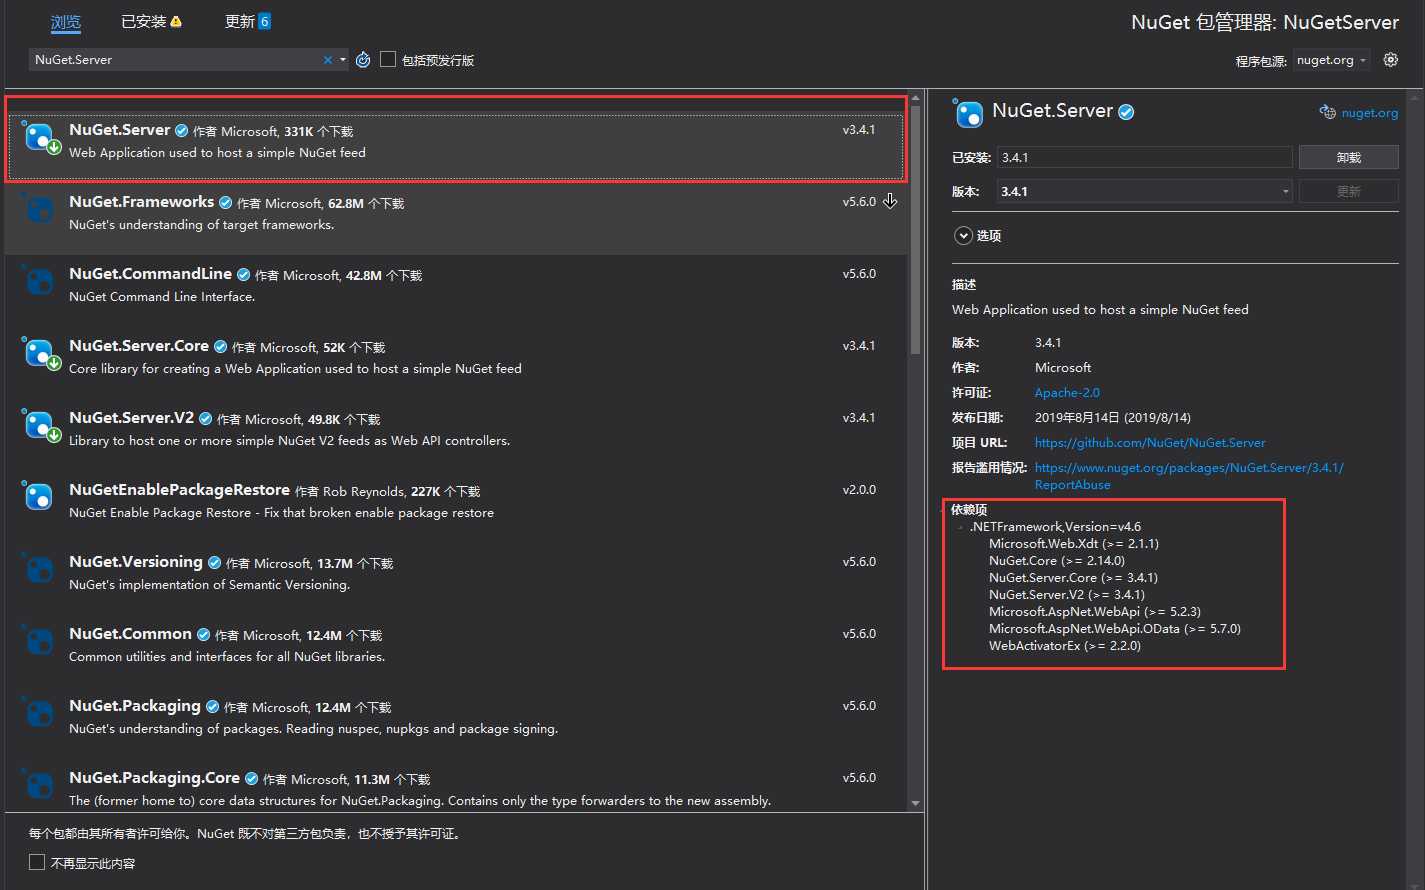Click the download arrow beside NuGet.Frameworks v5.6.0
The width and height of the screenshot is (1425, 890).
[890, 201]
